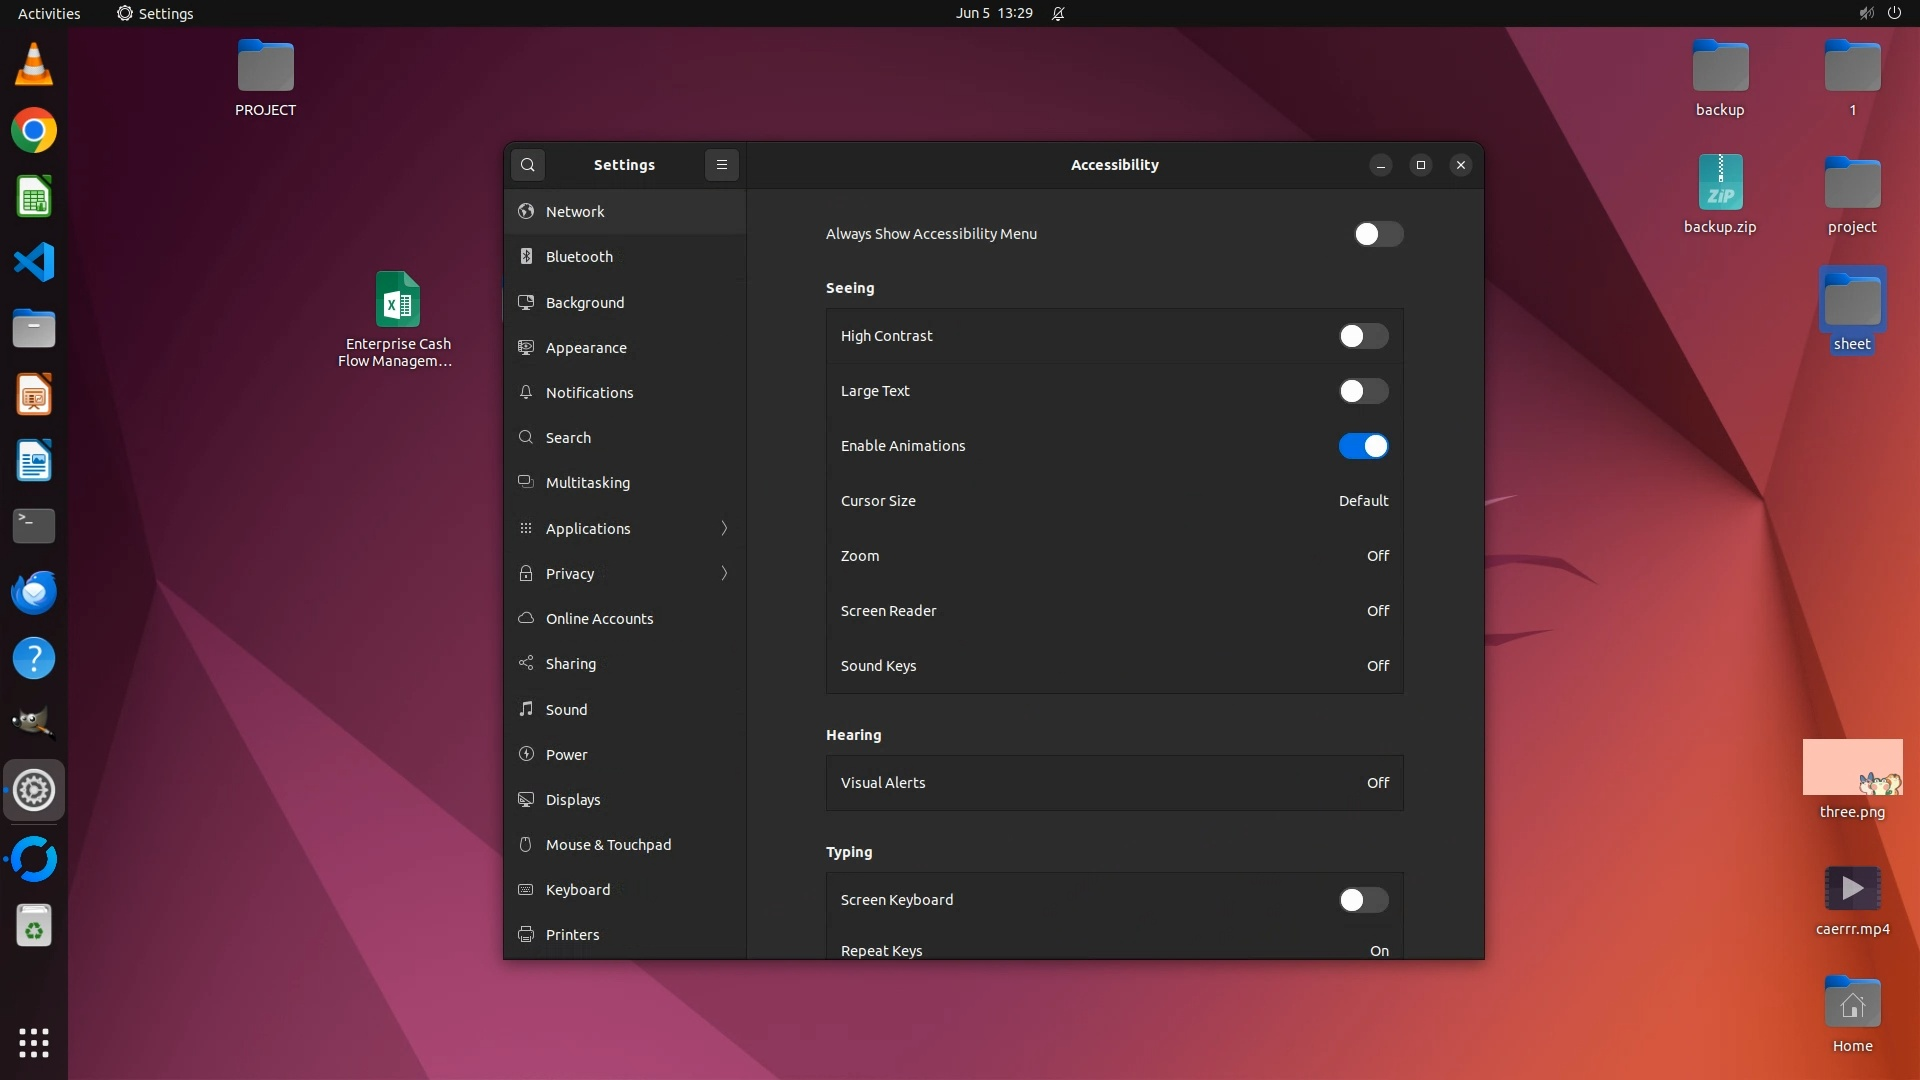This screenshot has height=1080, width=1920.
Task: Toggle High Contrast switch
Action: coord(1363,336)
